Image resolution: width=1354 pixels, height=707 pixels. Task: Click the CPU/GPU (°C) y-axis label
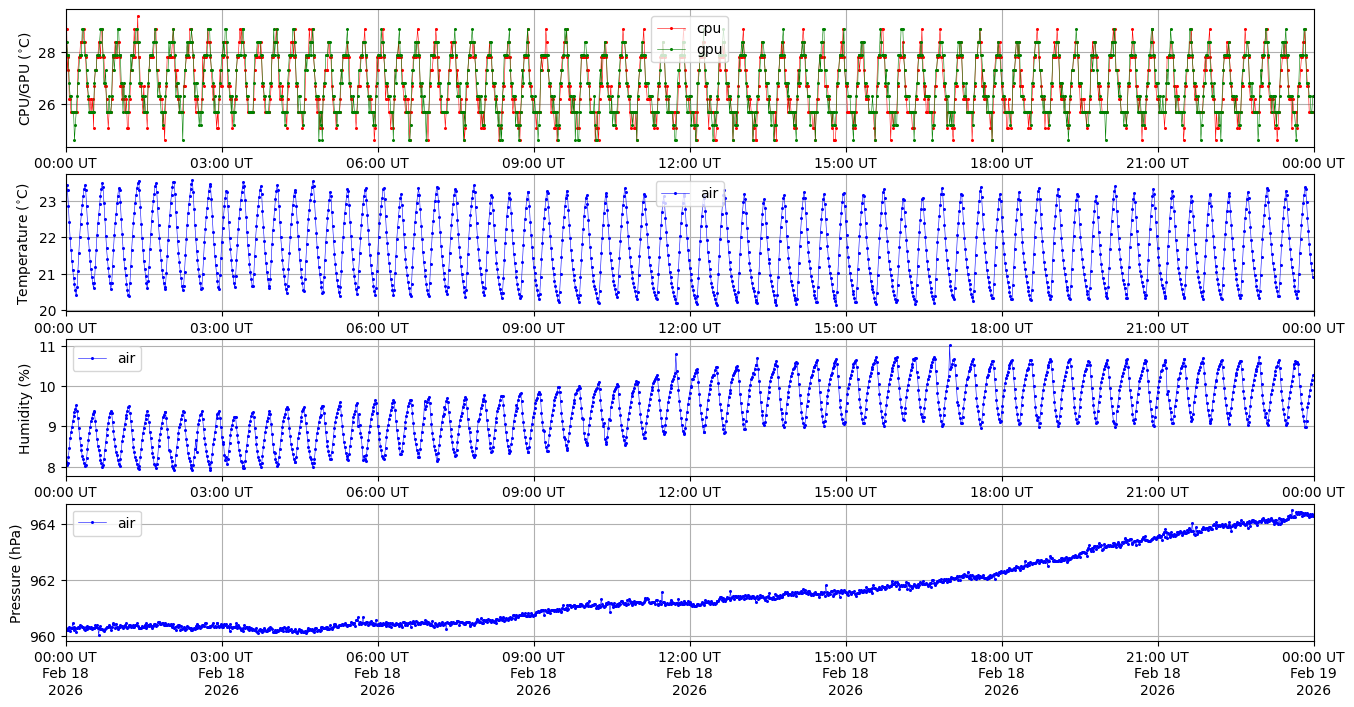point(25,78)
